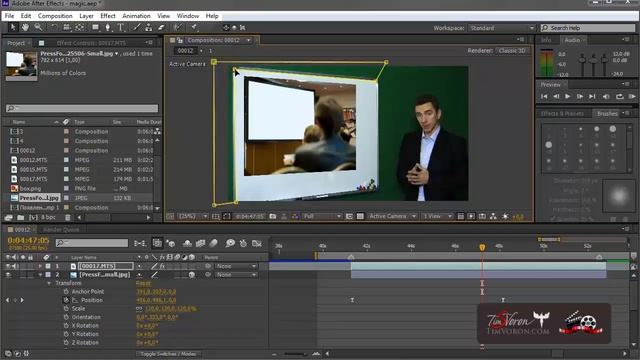Select the Pen tool
Image resolution: width=640 pixels, height=360 pixels.
pos(108,27)
